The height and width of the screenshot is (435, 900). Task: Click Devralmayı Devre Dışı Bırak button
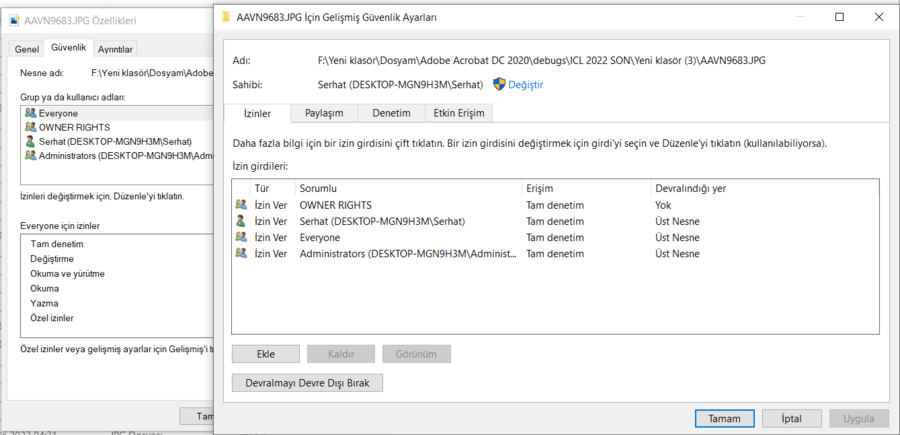point(307,383)
